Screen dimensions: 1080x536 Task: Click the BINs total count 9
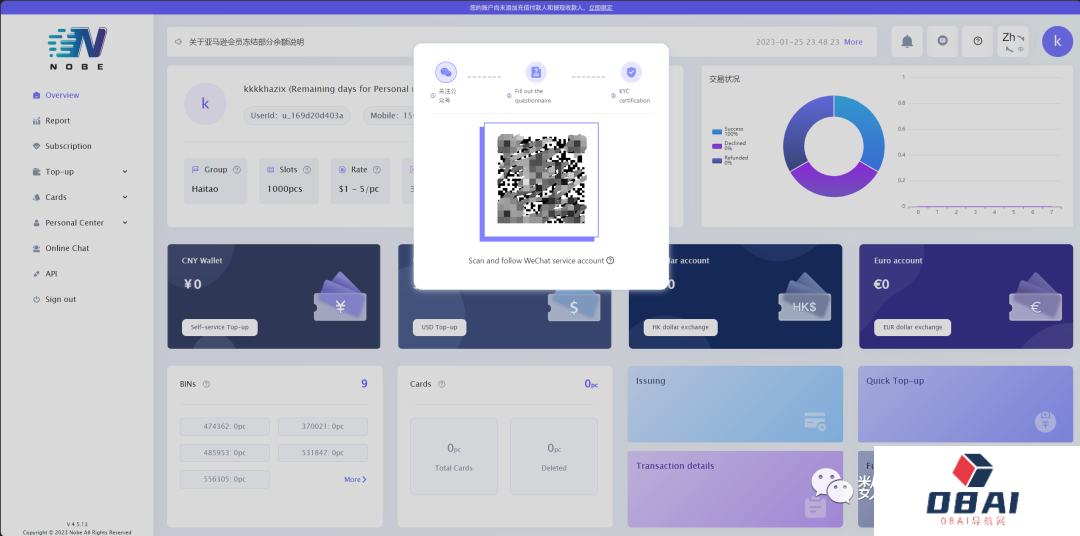pyautogui.click(x=364, y=384)
